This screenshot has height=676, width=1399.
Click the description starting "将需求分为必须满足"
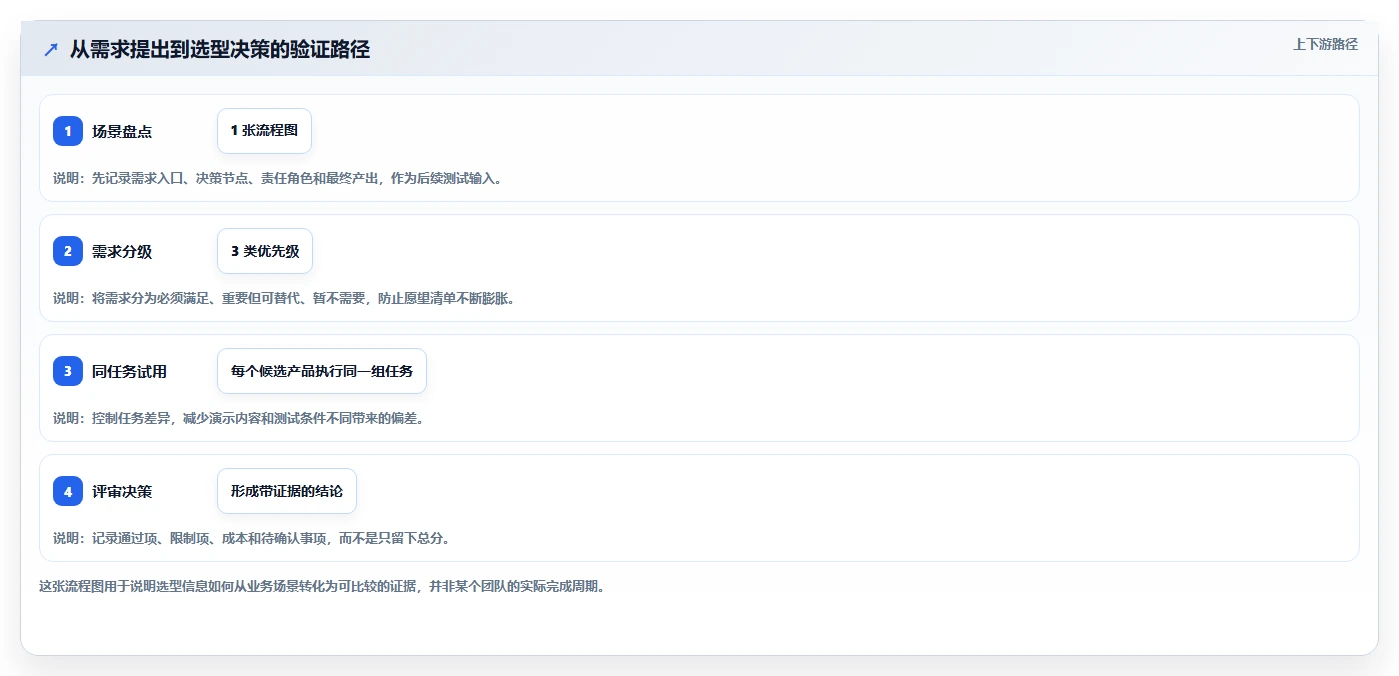284,298
